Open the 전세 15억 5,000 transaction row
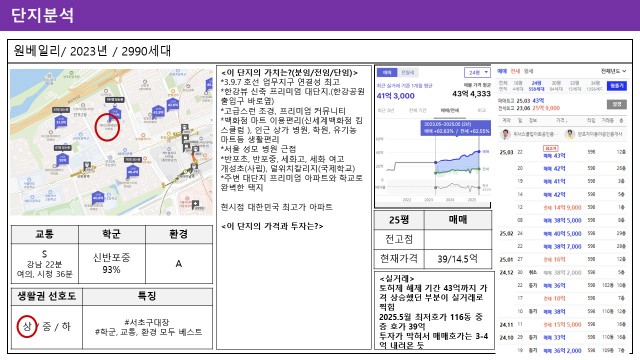This screenshot has width=640, height=360. (562, 324)
